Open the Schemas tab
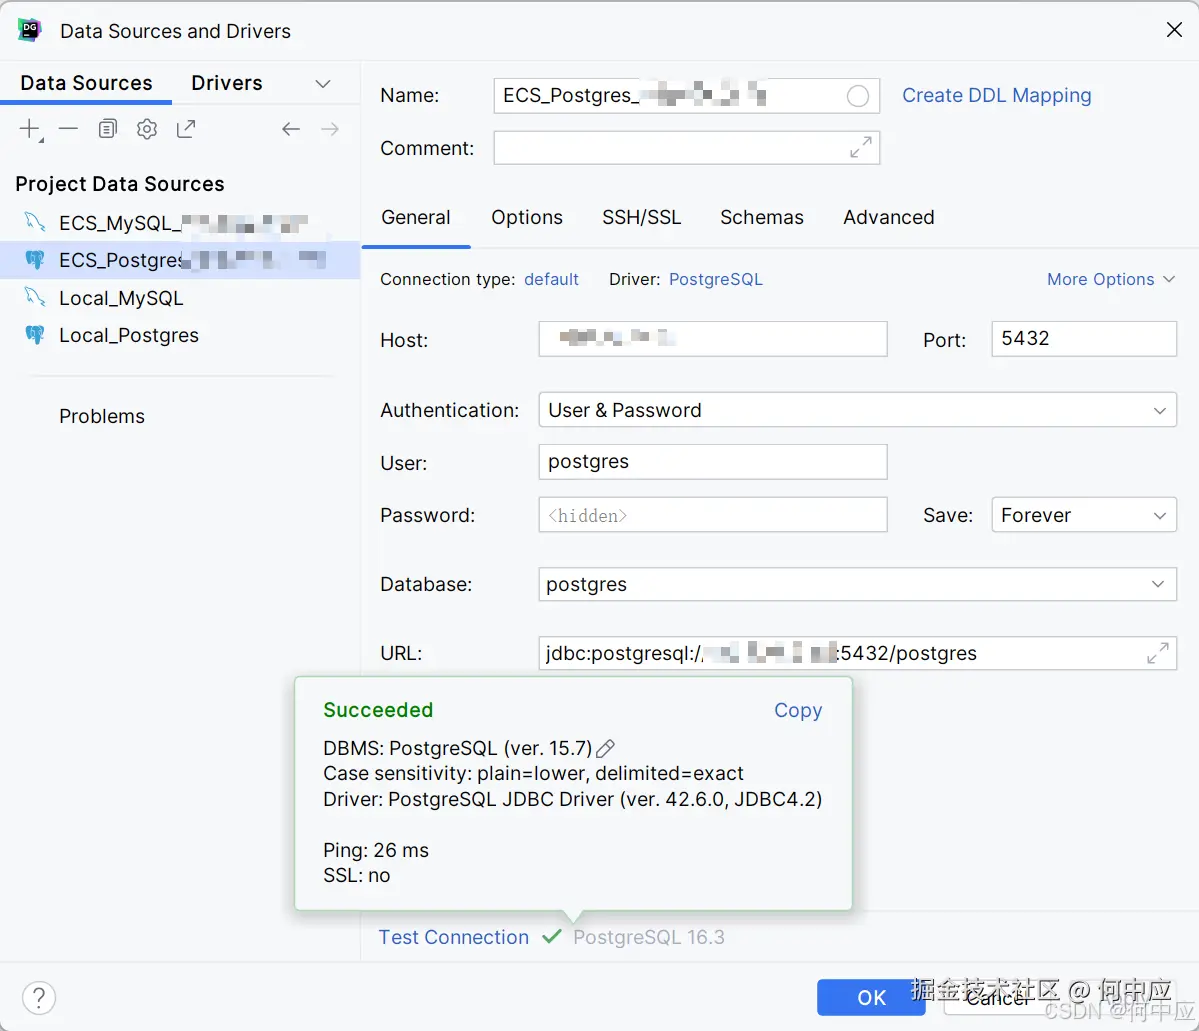 point(761,217)
